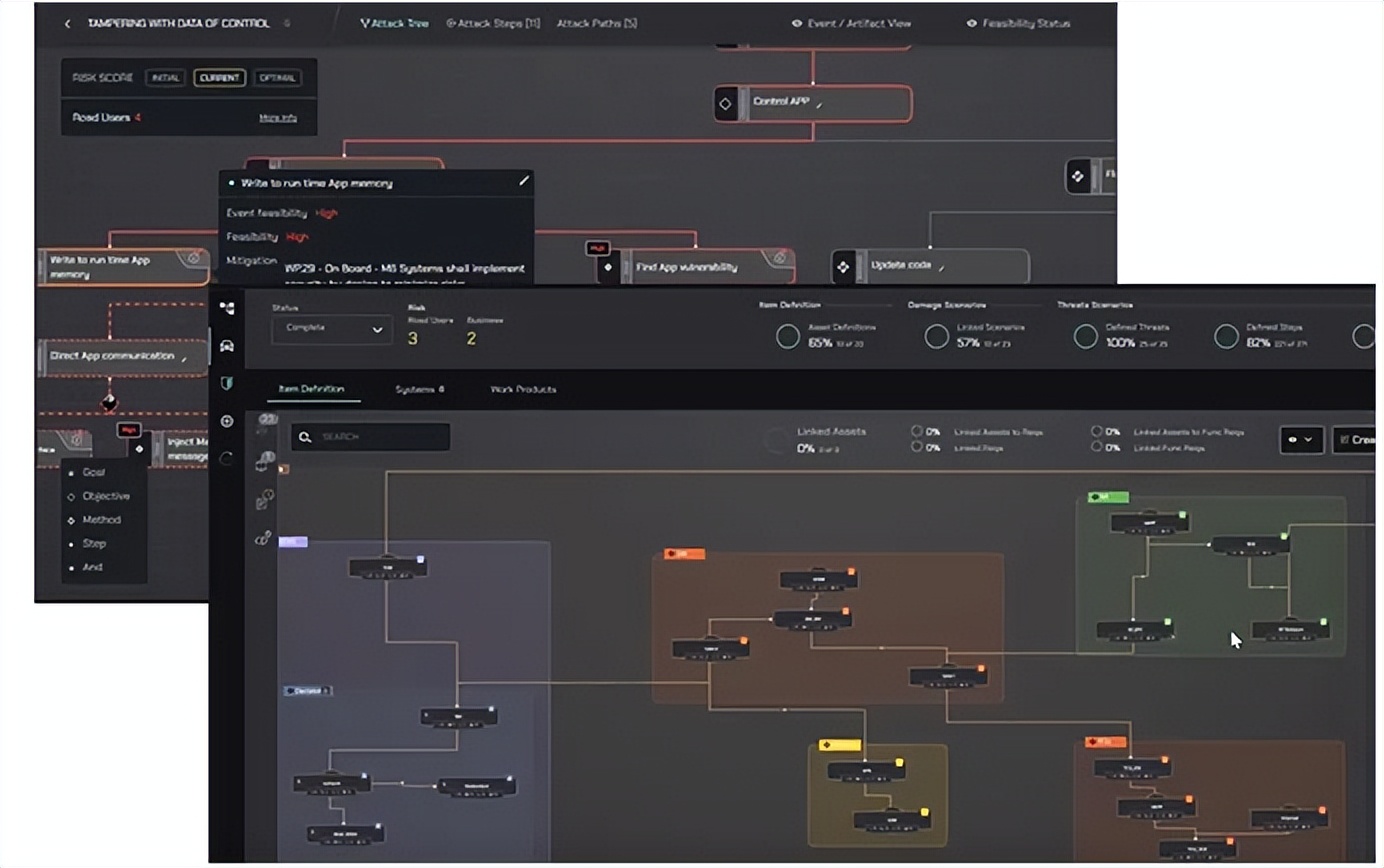Viewport: 1384px width, 868px height.
Task: Click the car icon in left sidebar
Action: pyautogui.click(x=227, y=346)
